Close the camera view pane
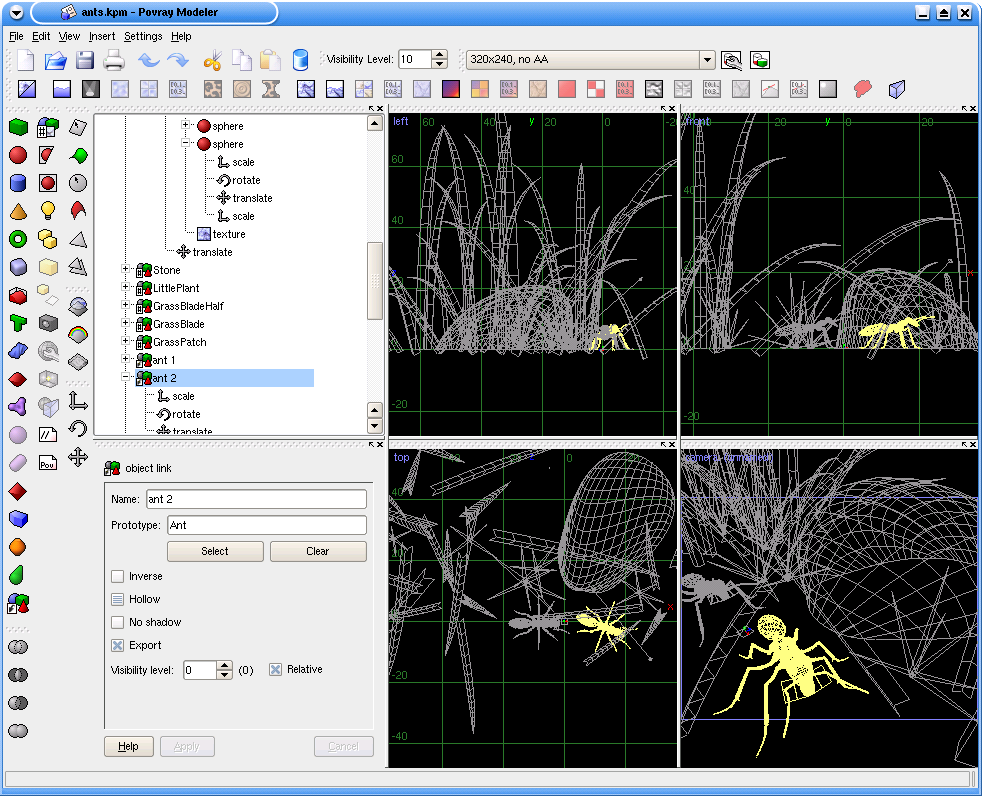Screen dimensions: 982x796 click(973, 444)
